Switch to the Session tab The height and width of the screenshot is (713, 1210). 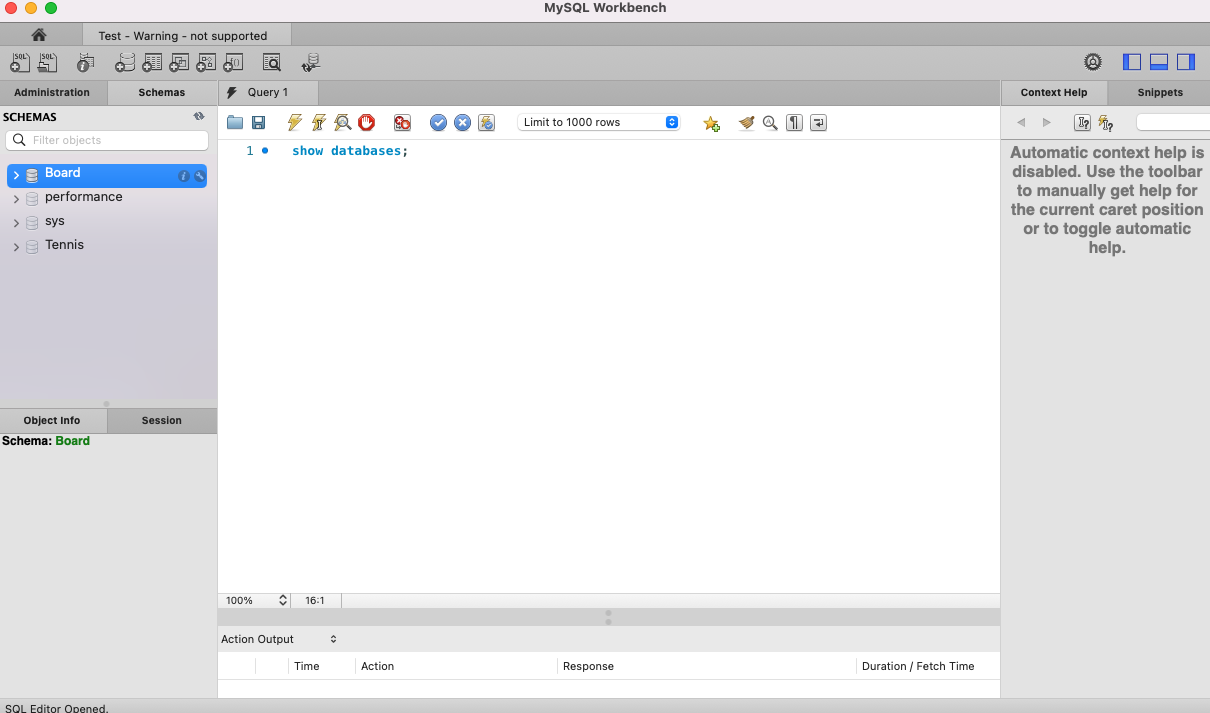pyautogui.click(x=162, y=421)
